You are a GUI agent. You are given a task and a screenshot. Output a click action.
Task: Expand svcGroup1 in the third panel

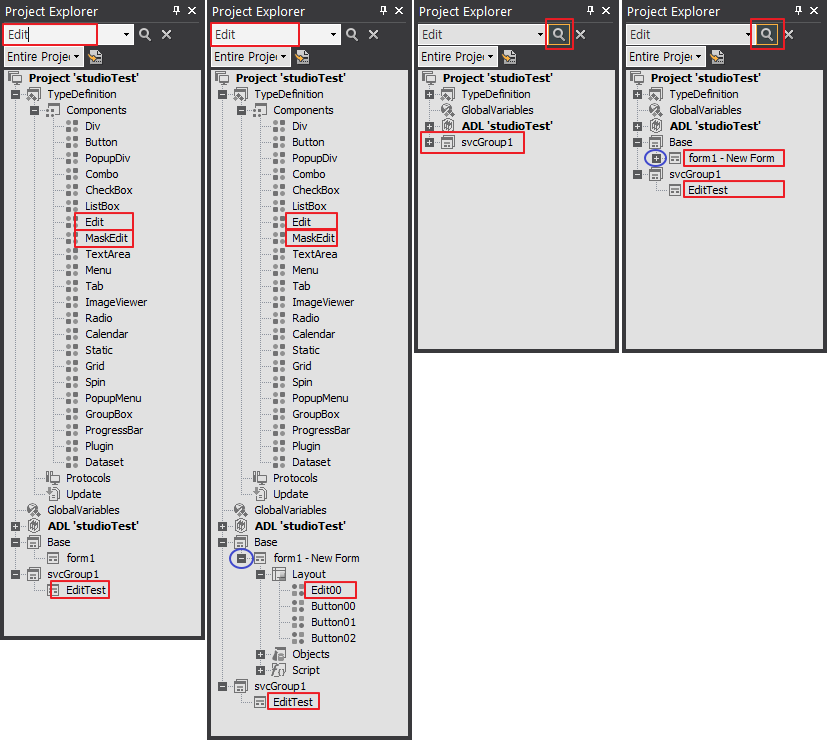coord(429,142)
